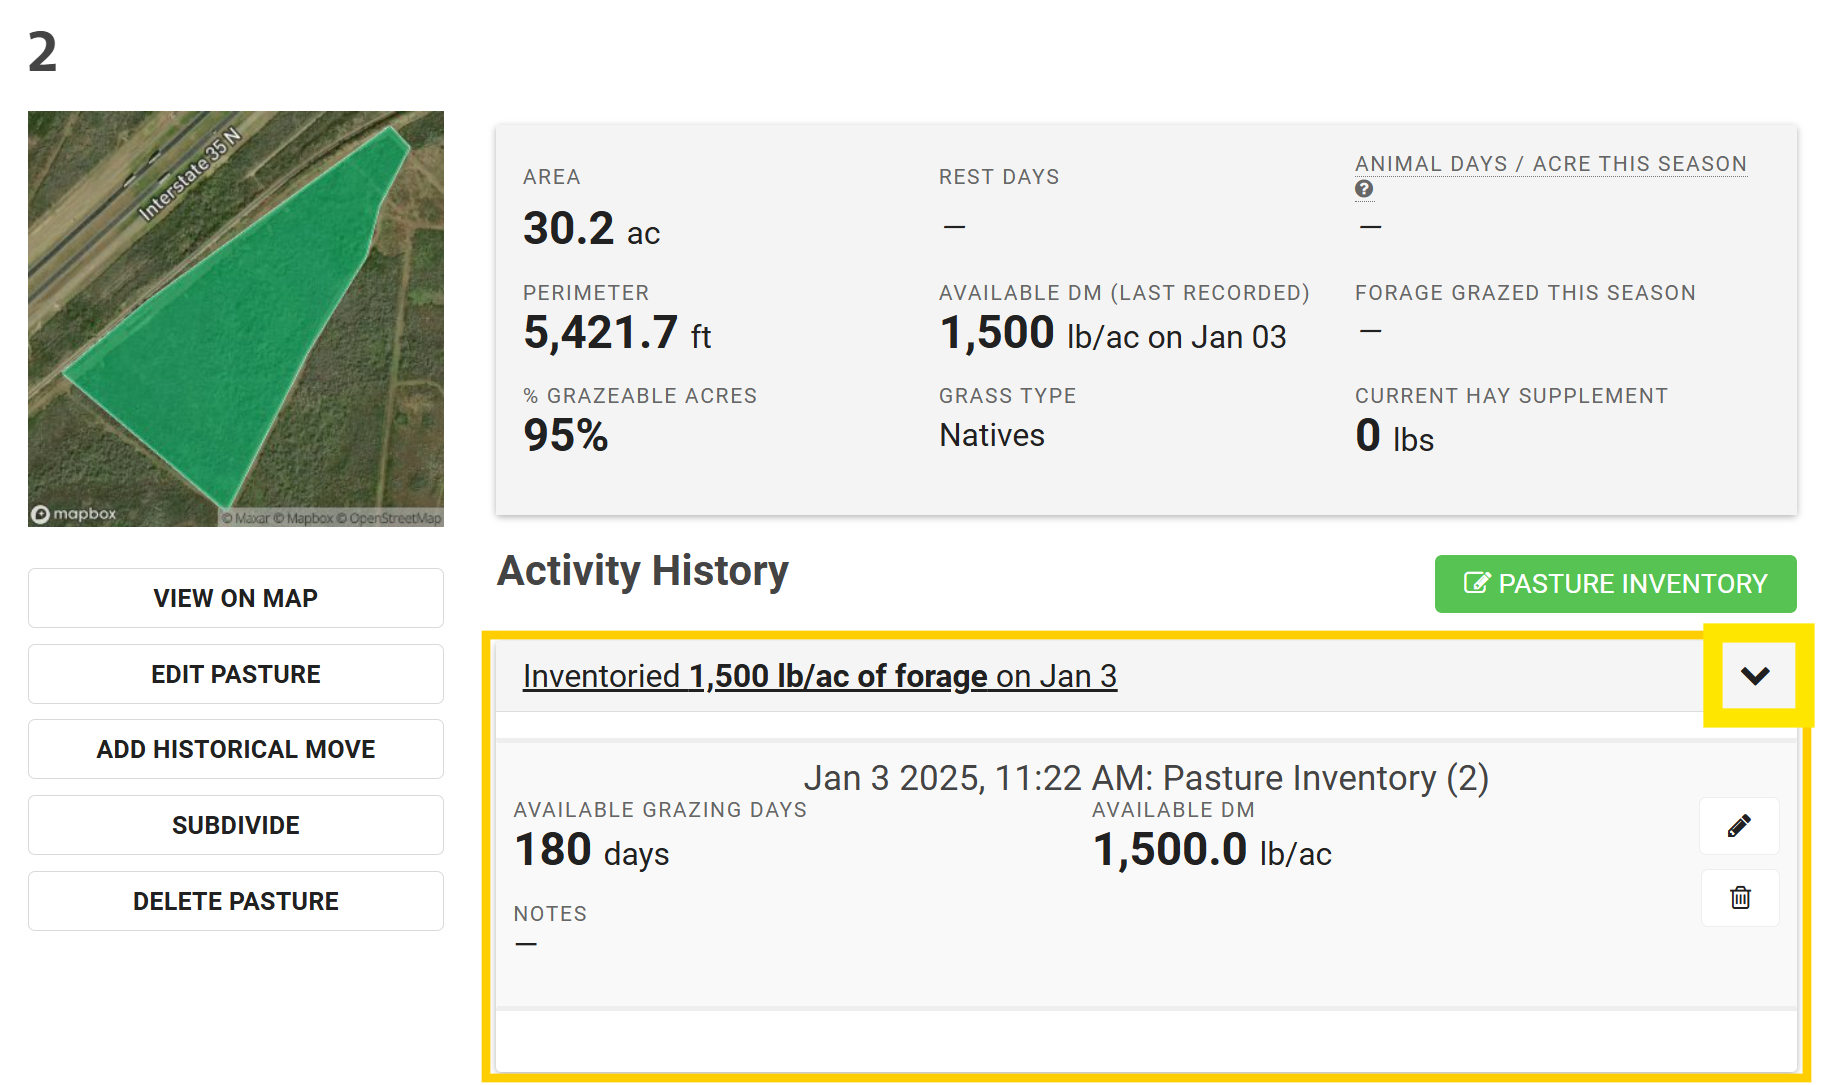
Task: Click the Available DM 1,500 lb/ac value
Action: click(x=1113, y=334)
